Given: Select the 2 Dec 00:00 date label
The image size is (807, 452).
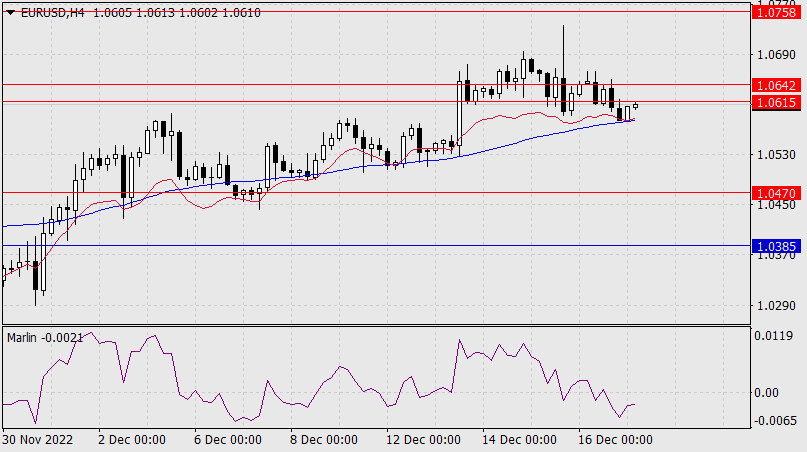Looking at the screenshot, I should (132, 440).
